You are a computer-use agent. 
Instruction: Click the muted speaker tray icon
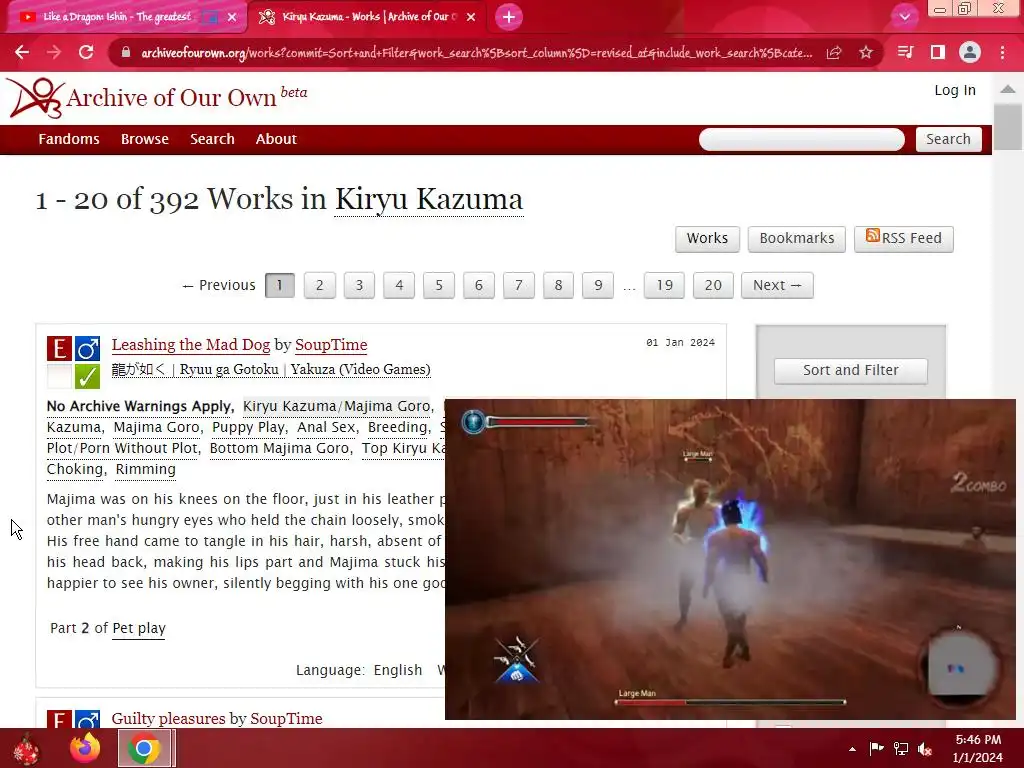click(925, 749)
